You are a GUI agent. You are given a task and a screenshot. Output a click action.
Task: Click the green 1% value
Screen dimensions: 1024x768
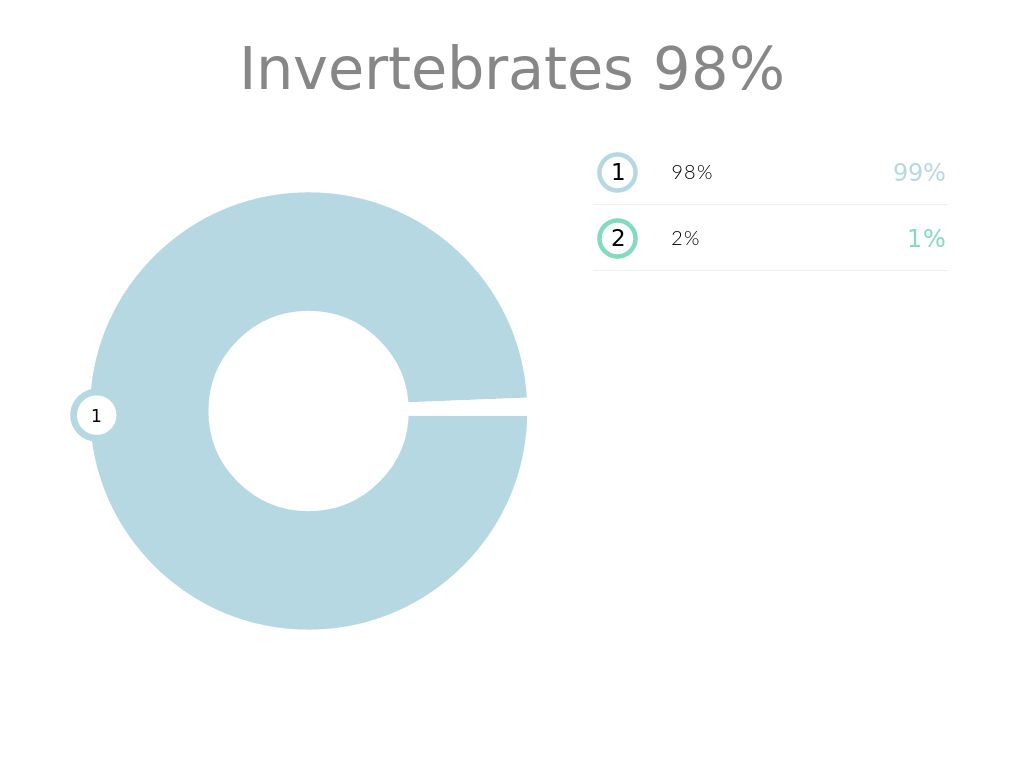click(925, 239)
